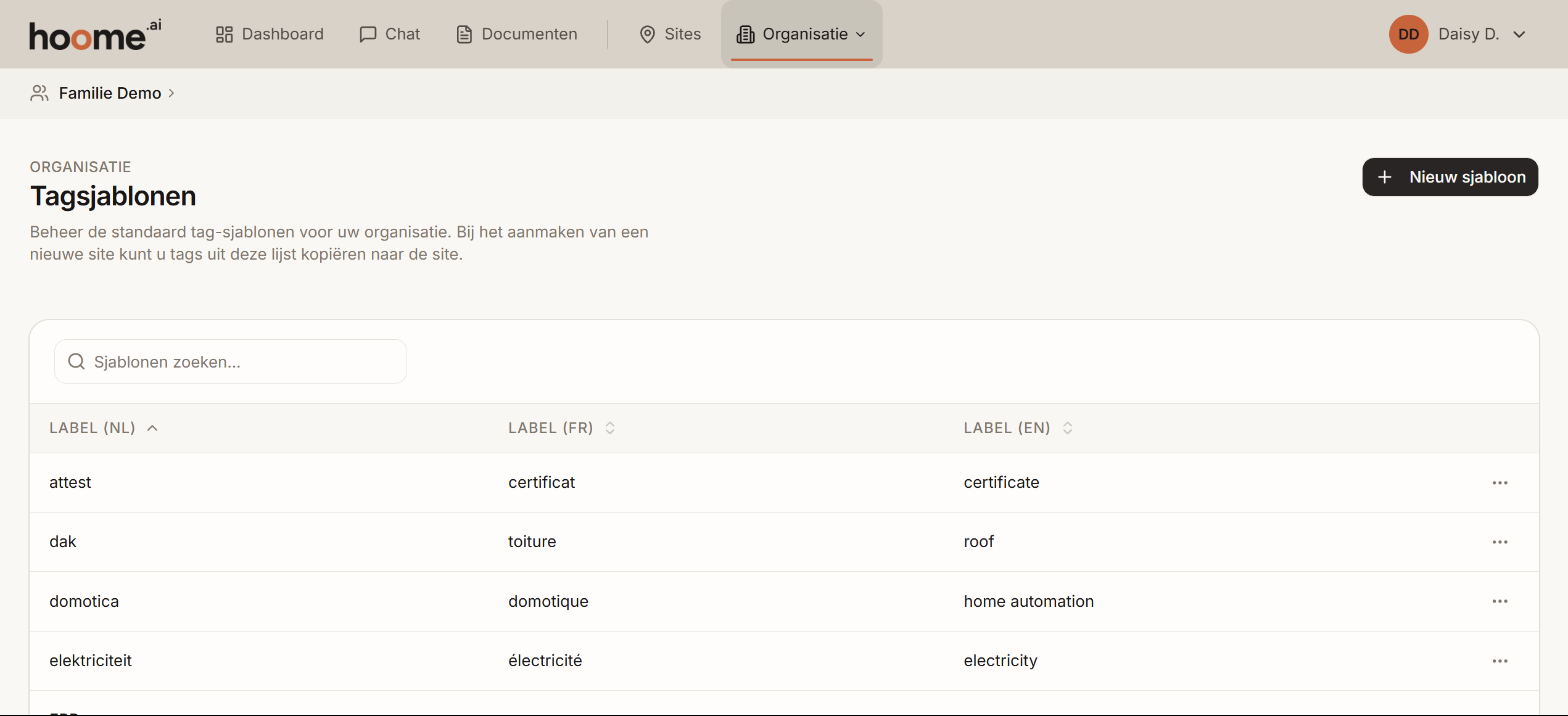Click the Familie Demo breadcrumb link
The image size is (1568, 716).
110,93
